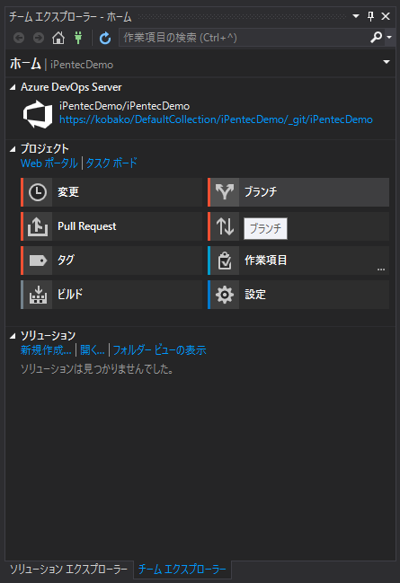Viewport: 400px width, 583px height.
Task: Open the ホーム page dropdown arrow
Action: click(387, 62)
